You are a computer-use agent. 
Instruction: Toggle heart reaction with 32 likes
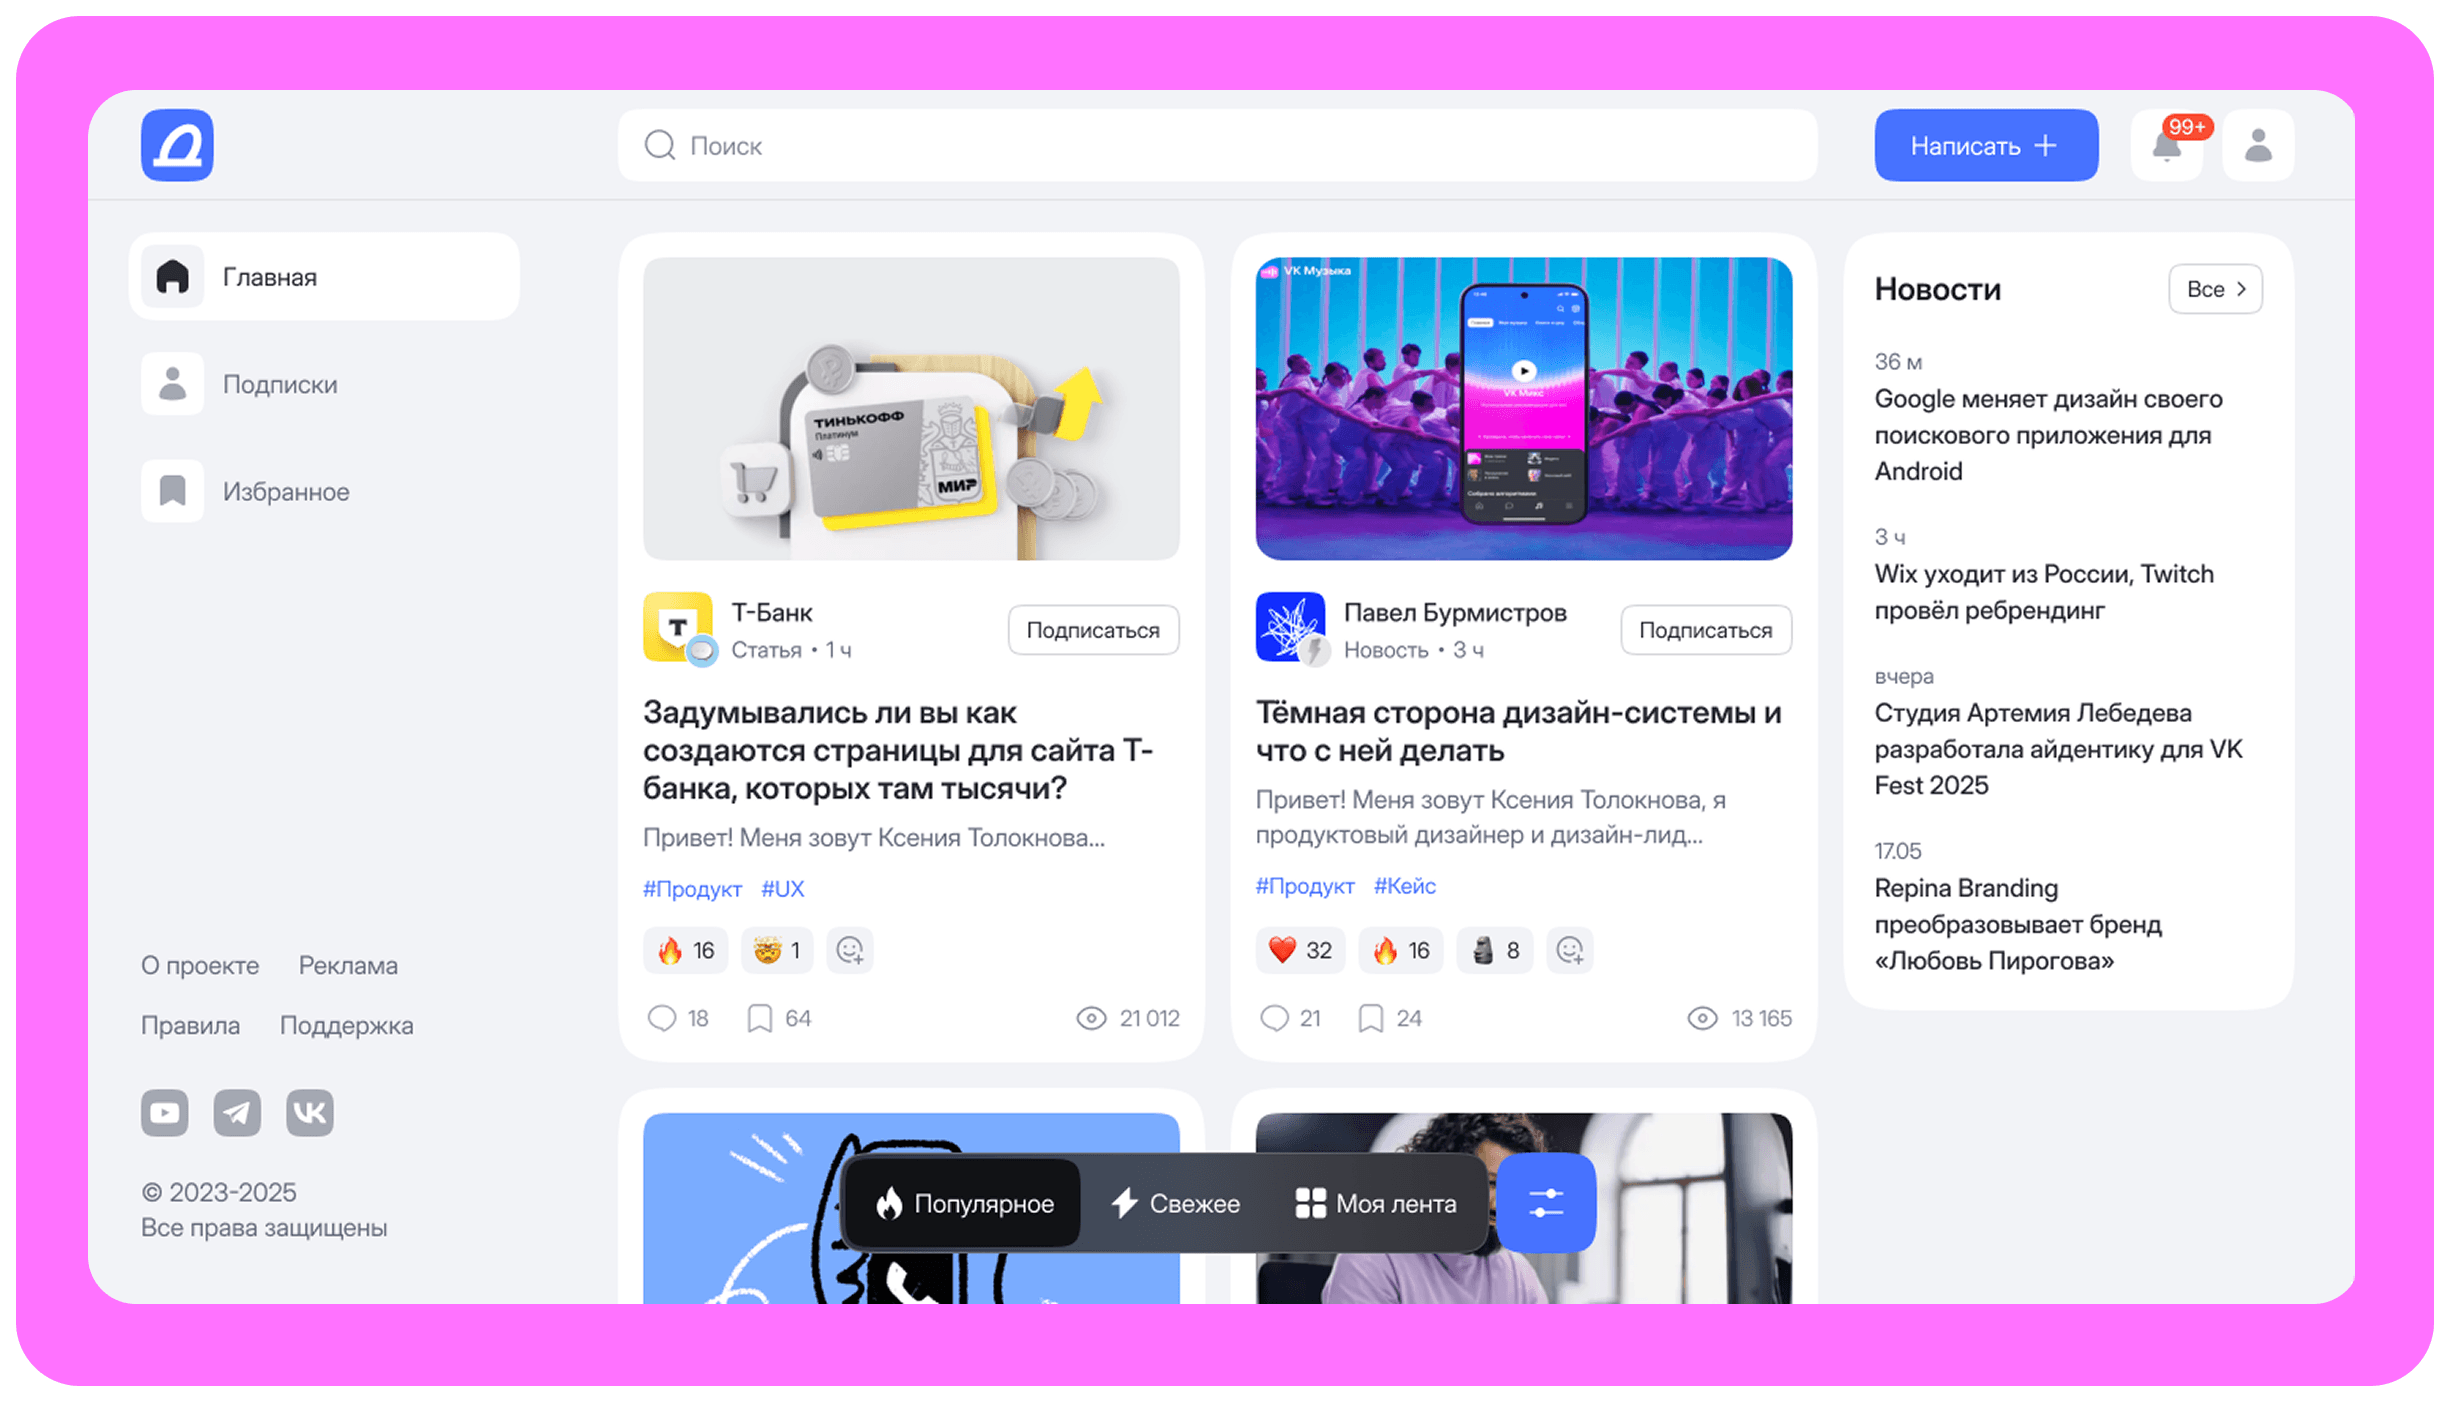click(1300, 950)
